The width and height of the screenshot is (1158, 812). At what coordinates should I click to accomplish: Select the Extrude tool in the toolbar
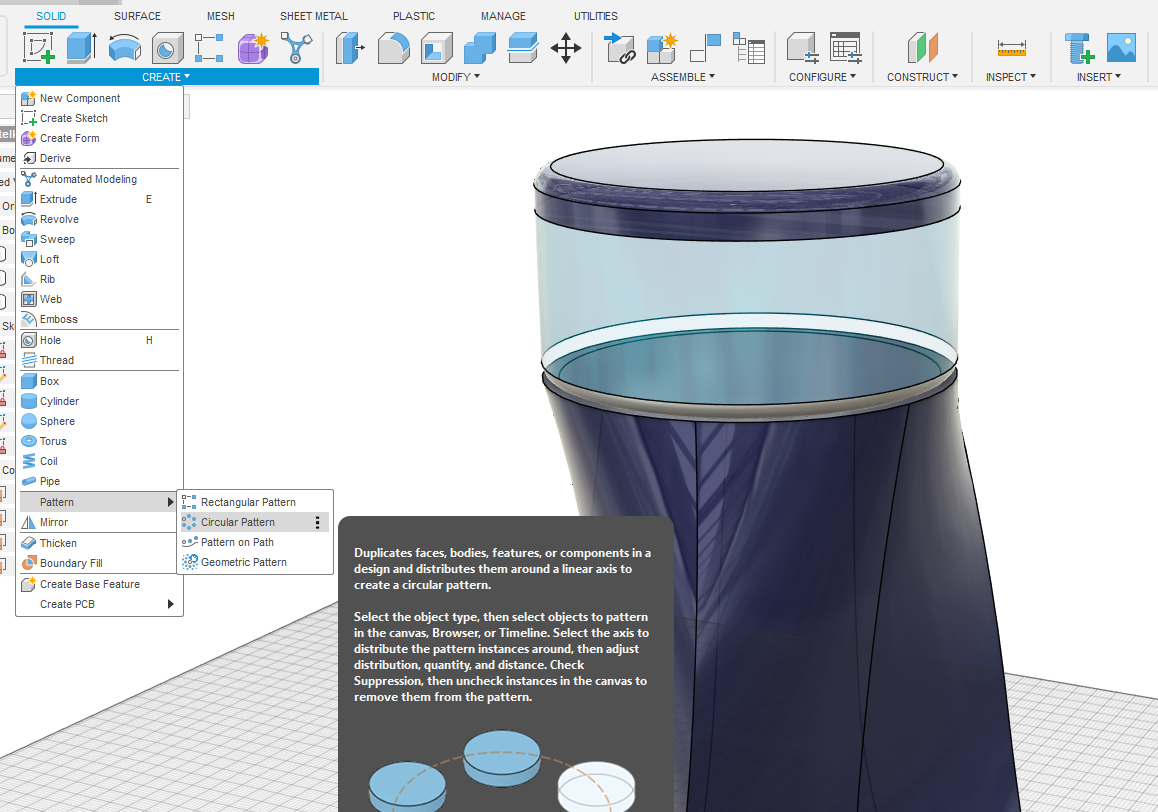coord(81,48)
